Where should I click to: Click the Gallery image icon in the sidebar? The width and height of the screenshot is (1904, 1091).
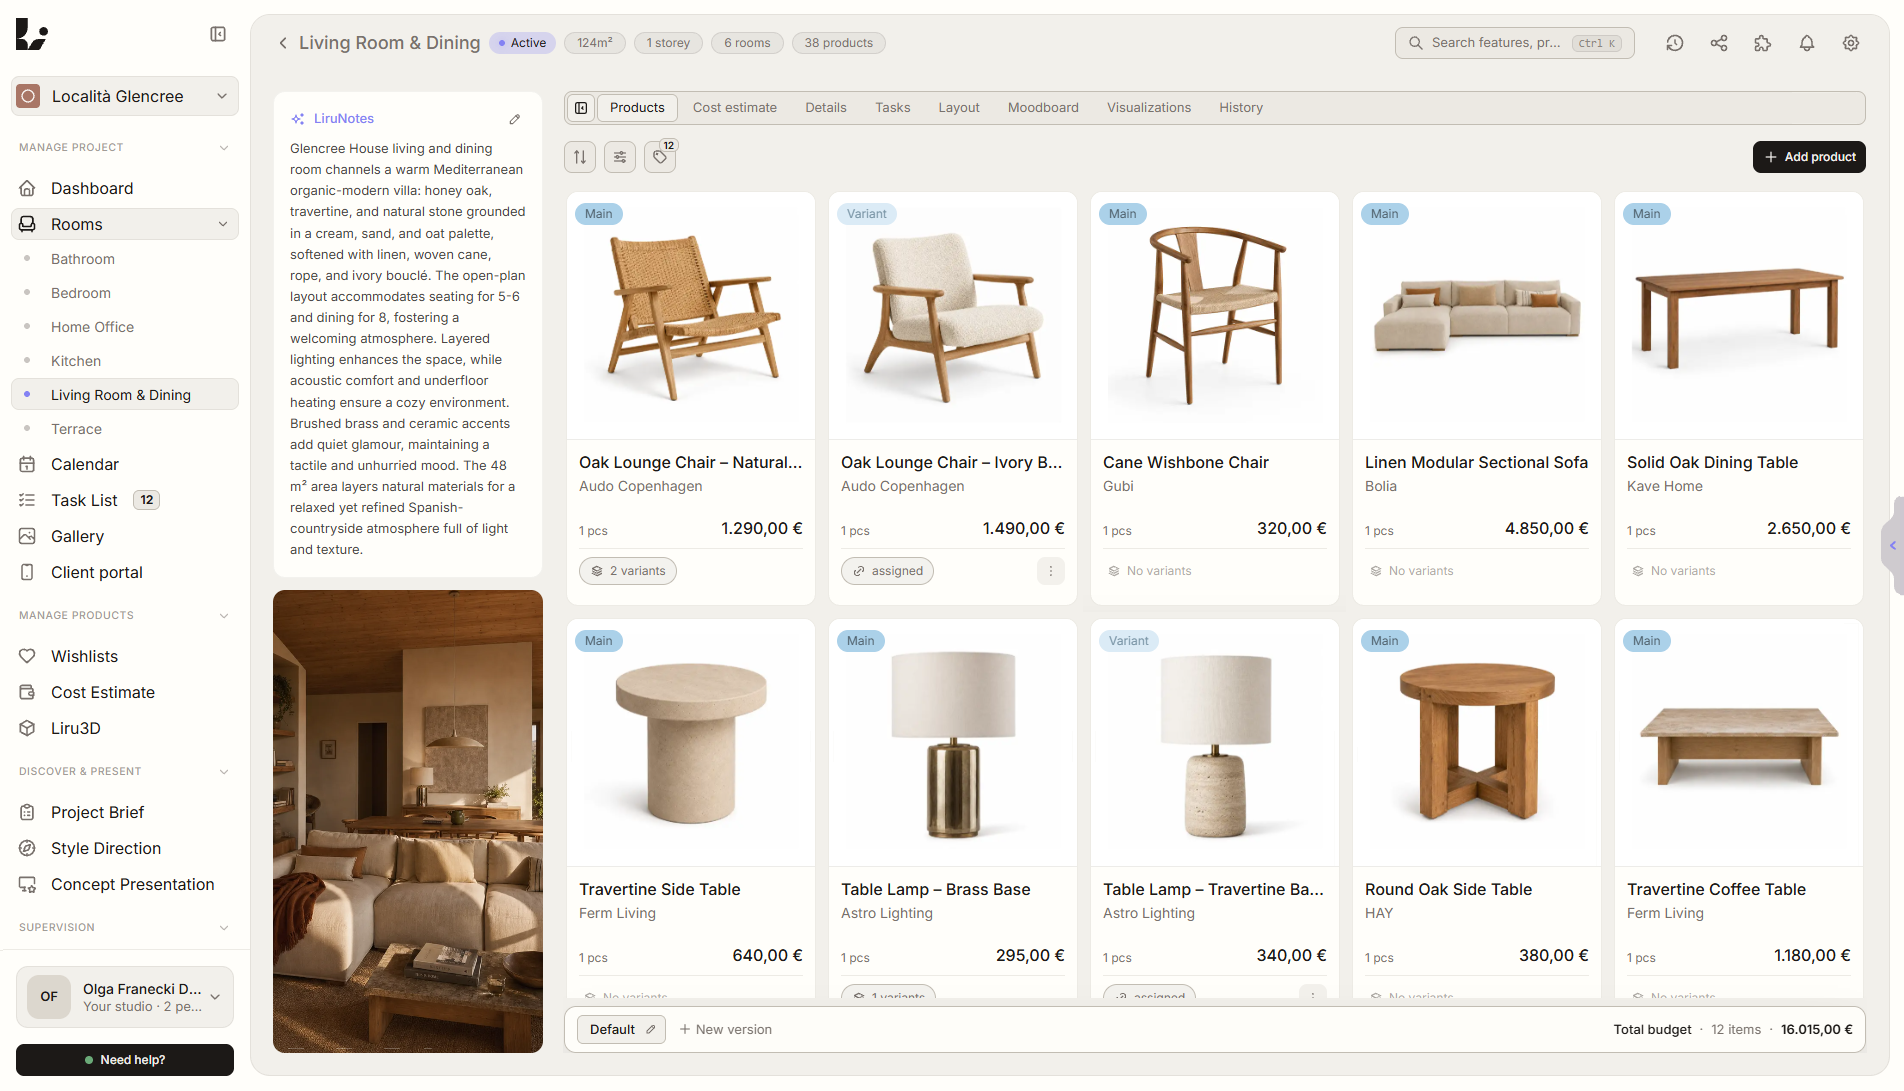(x=27, y=536)
